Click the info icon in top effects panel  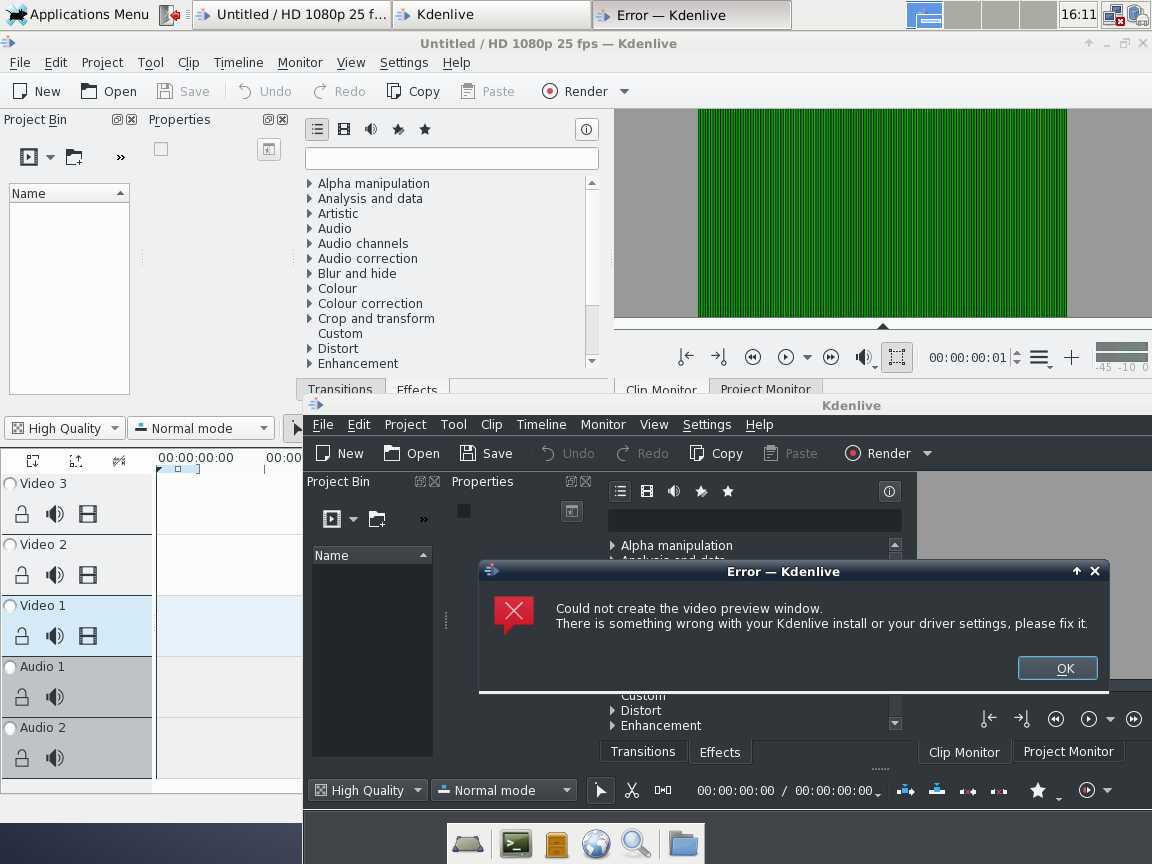point(586,129)
